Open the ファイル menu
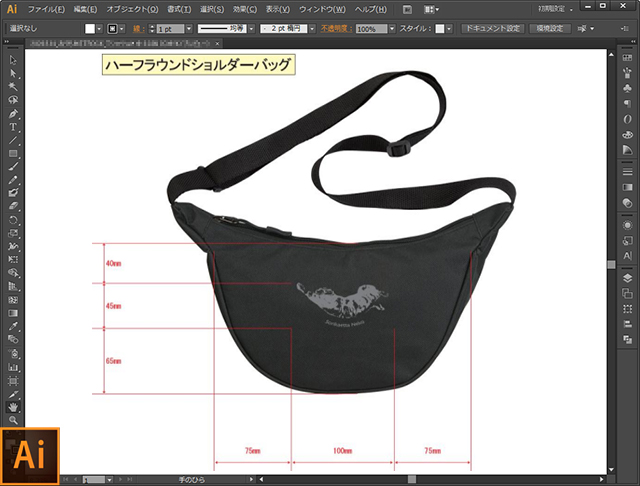 46,9
